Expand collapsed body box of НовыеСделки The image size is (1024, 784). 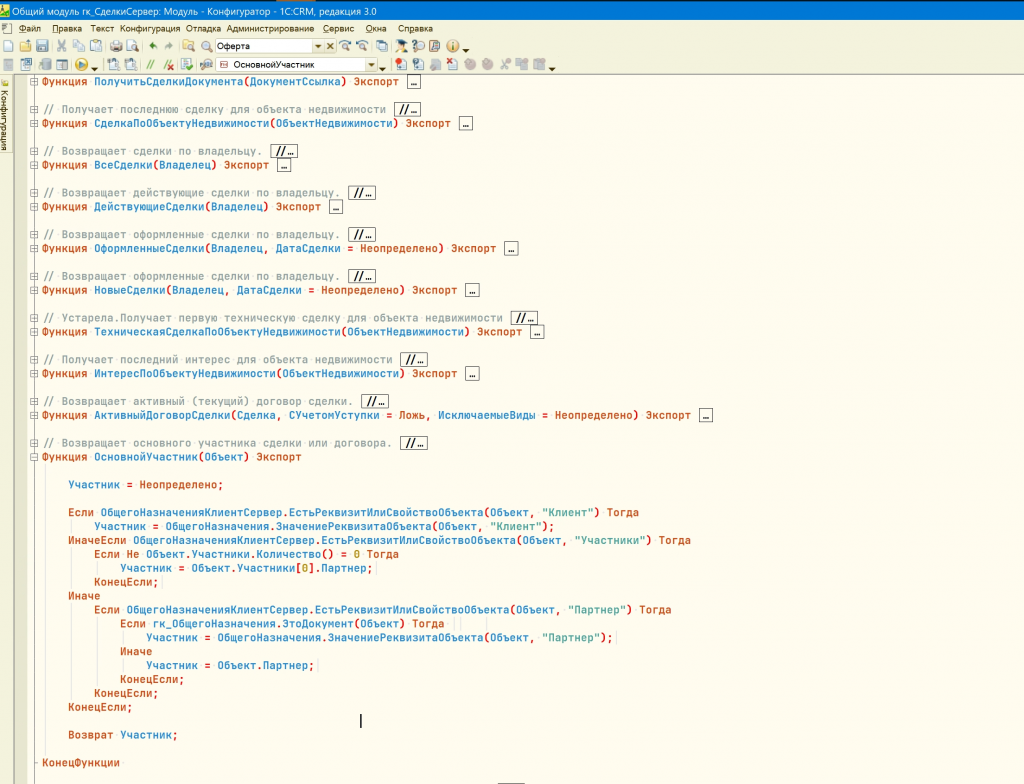click(472, 290)
